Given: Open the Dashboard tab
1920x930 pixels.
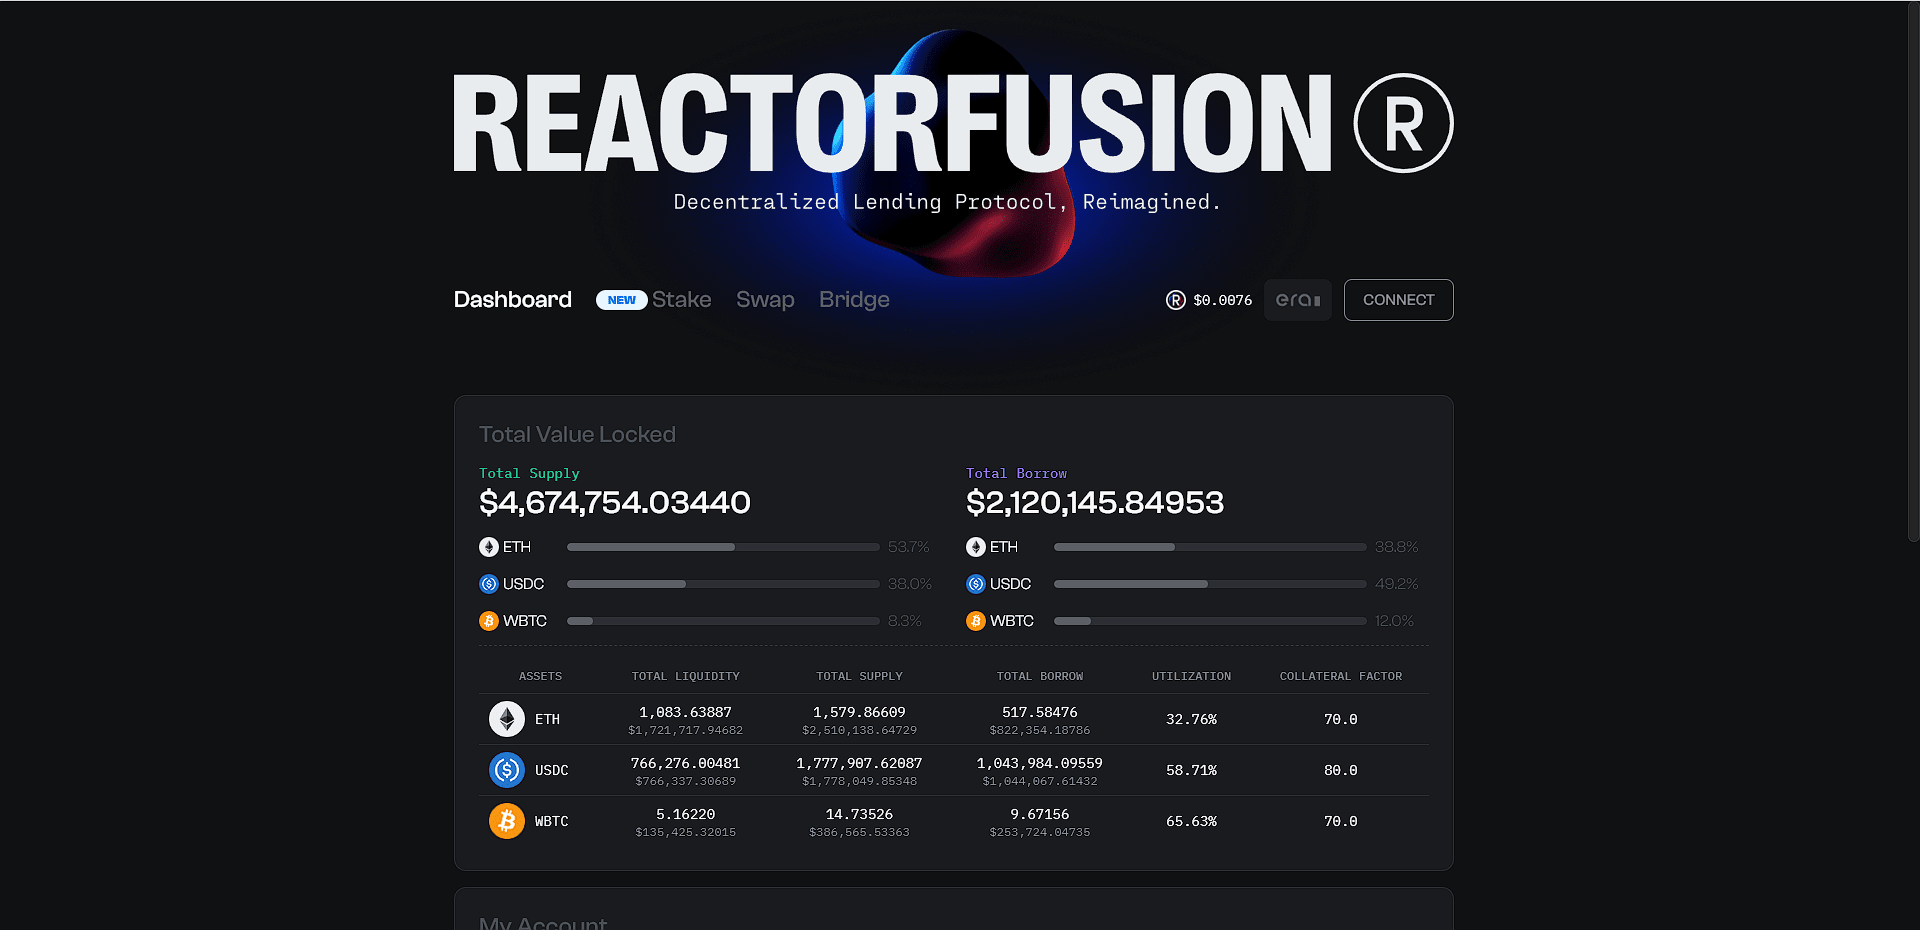Looking at the screenshot, I should tap(513, 300).
